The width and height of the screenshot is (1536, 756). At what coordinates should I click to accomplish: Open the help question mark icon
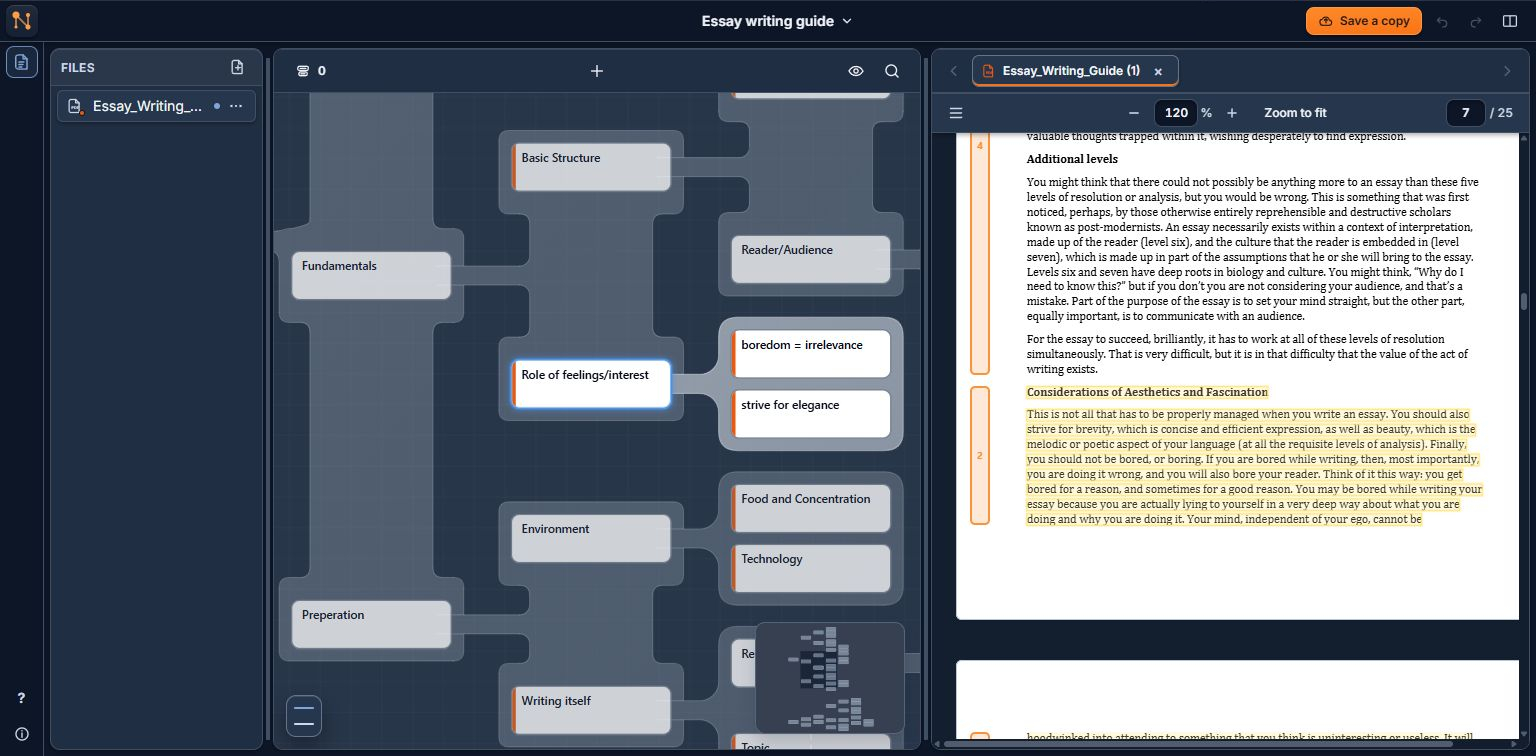pyautogui.click(x=22, y=698)
